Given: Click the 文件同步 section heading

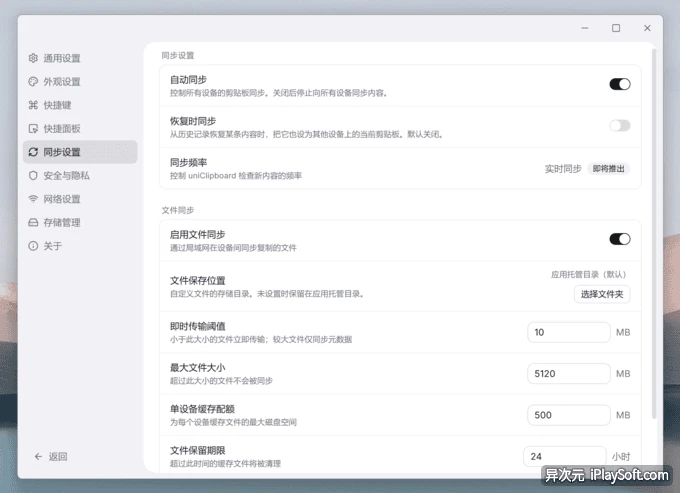Looking at the screenshot, I should click(178, 210).
